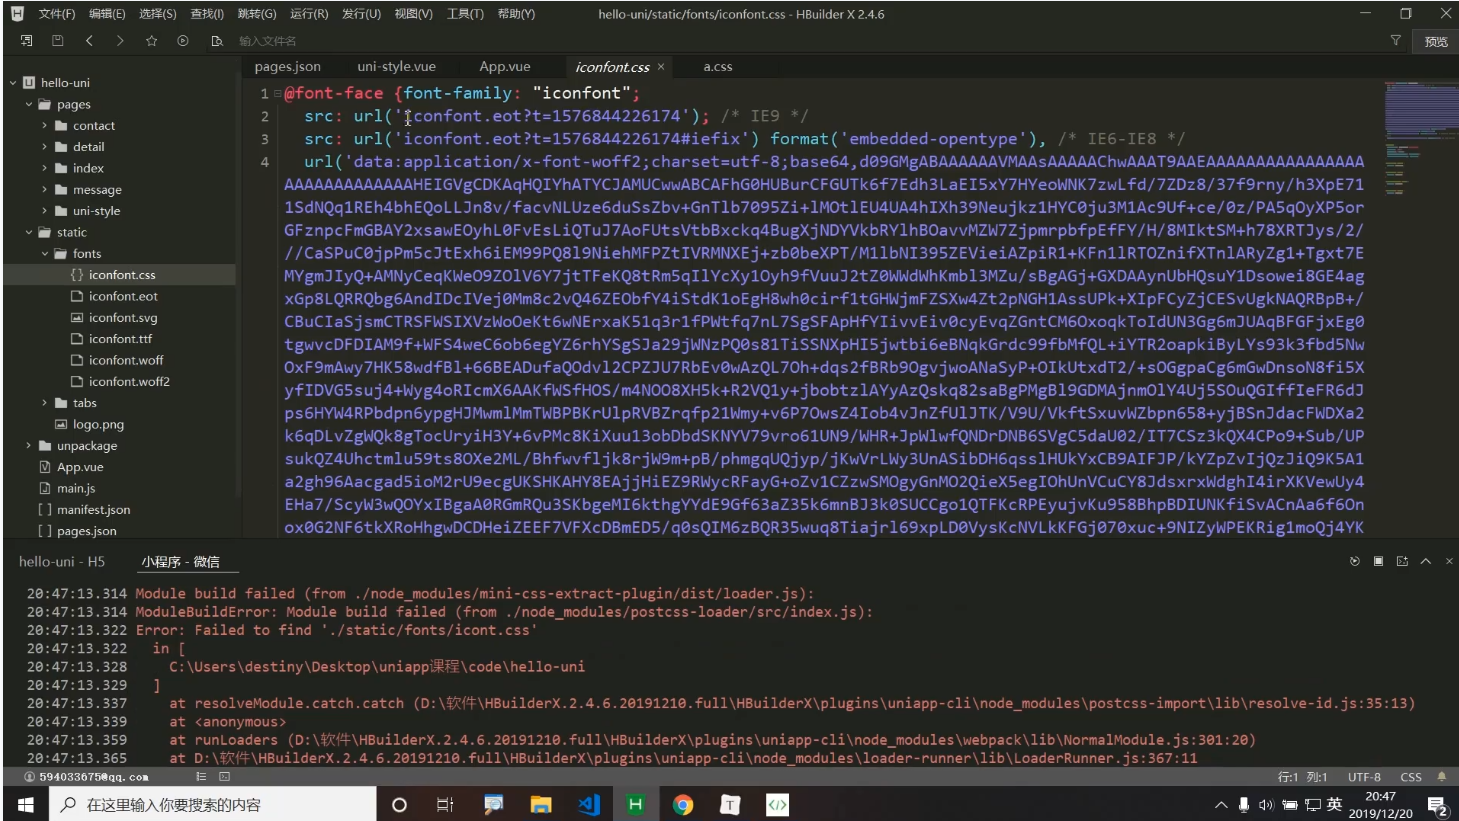1459x821 pixels.
Task: Expand the detail folder
Action: 45,147
